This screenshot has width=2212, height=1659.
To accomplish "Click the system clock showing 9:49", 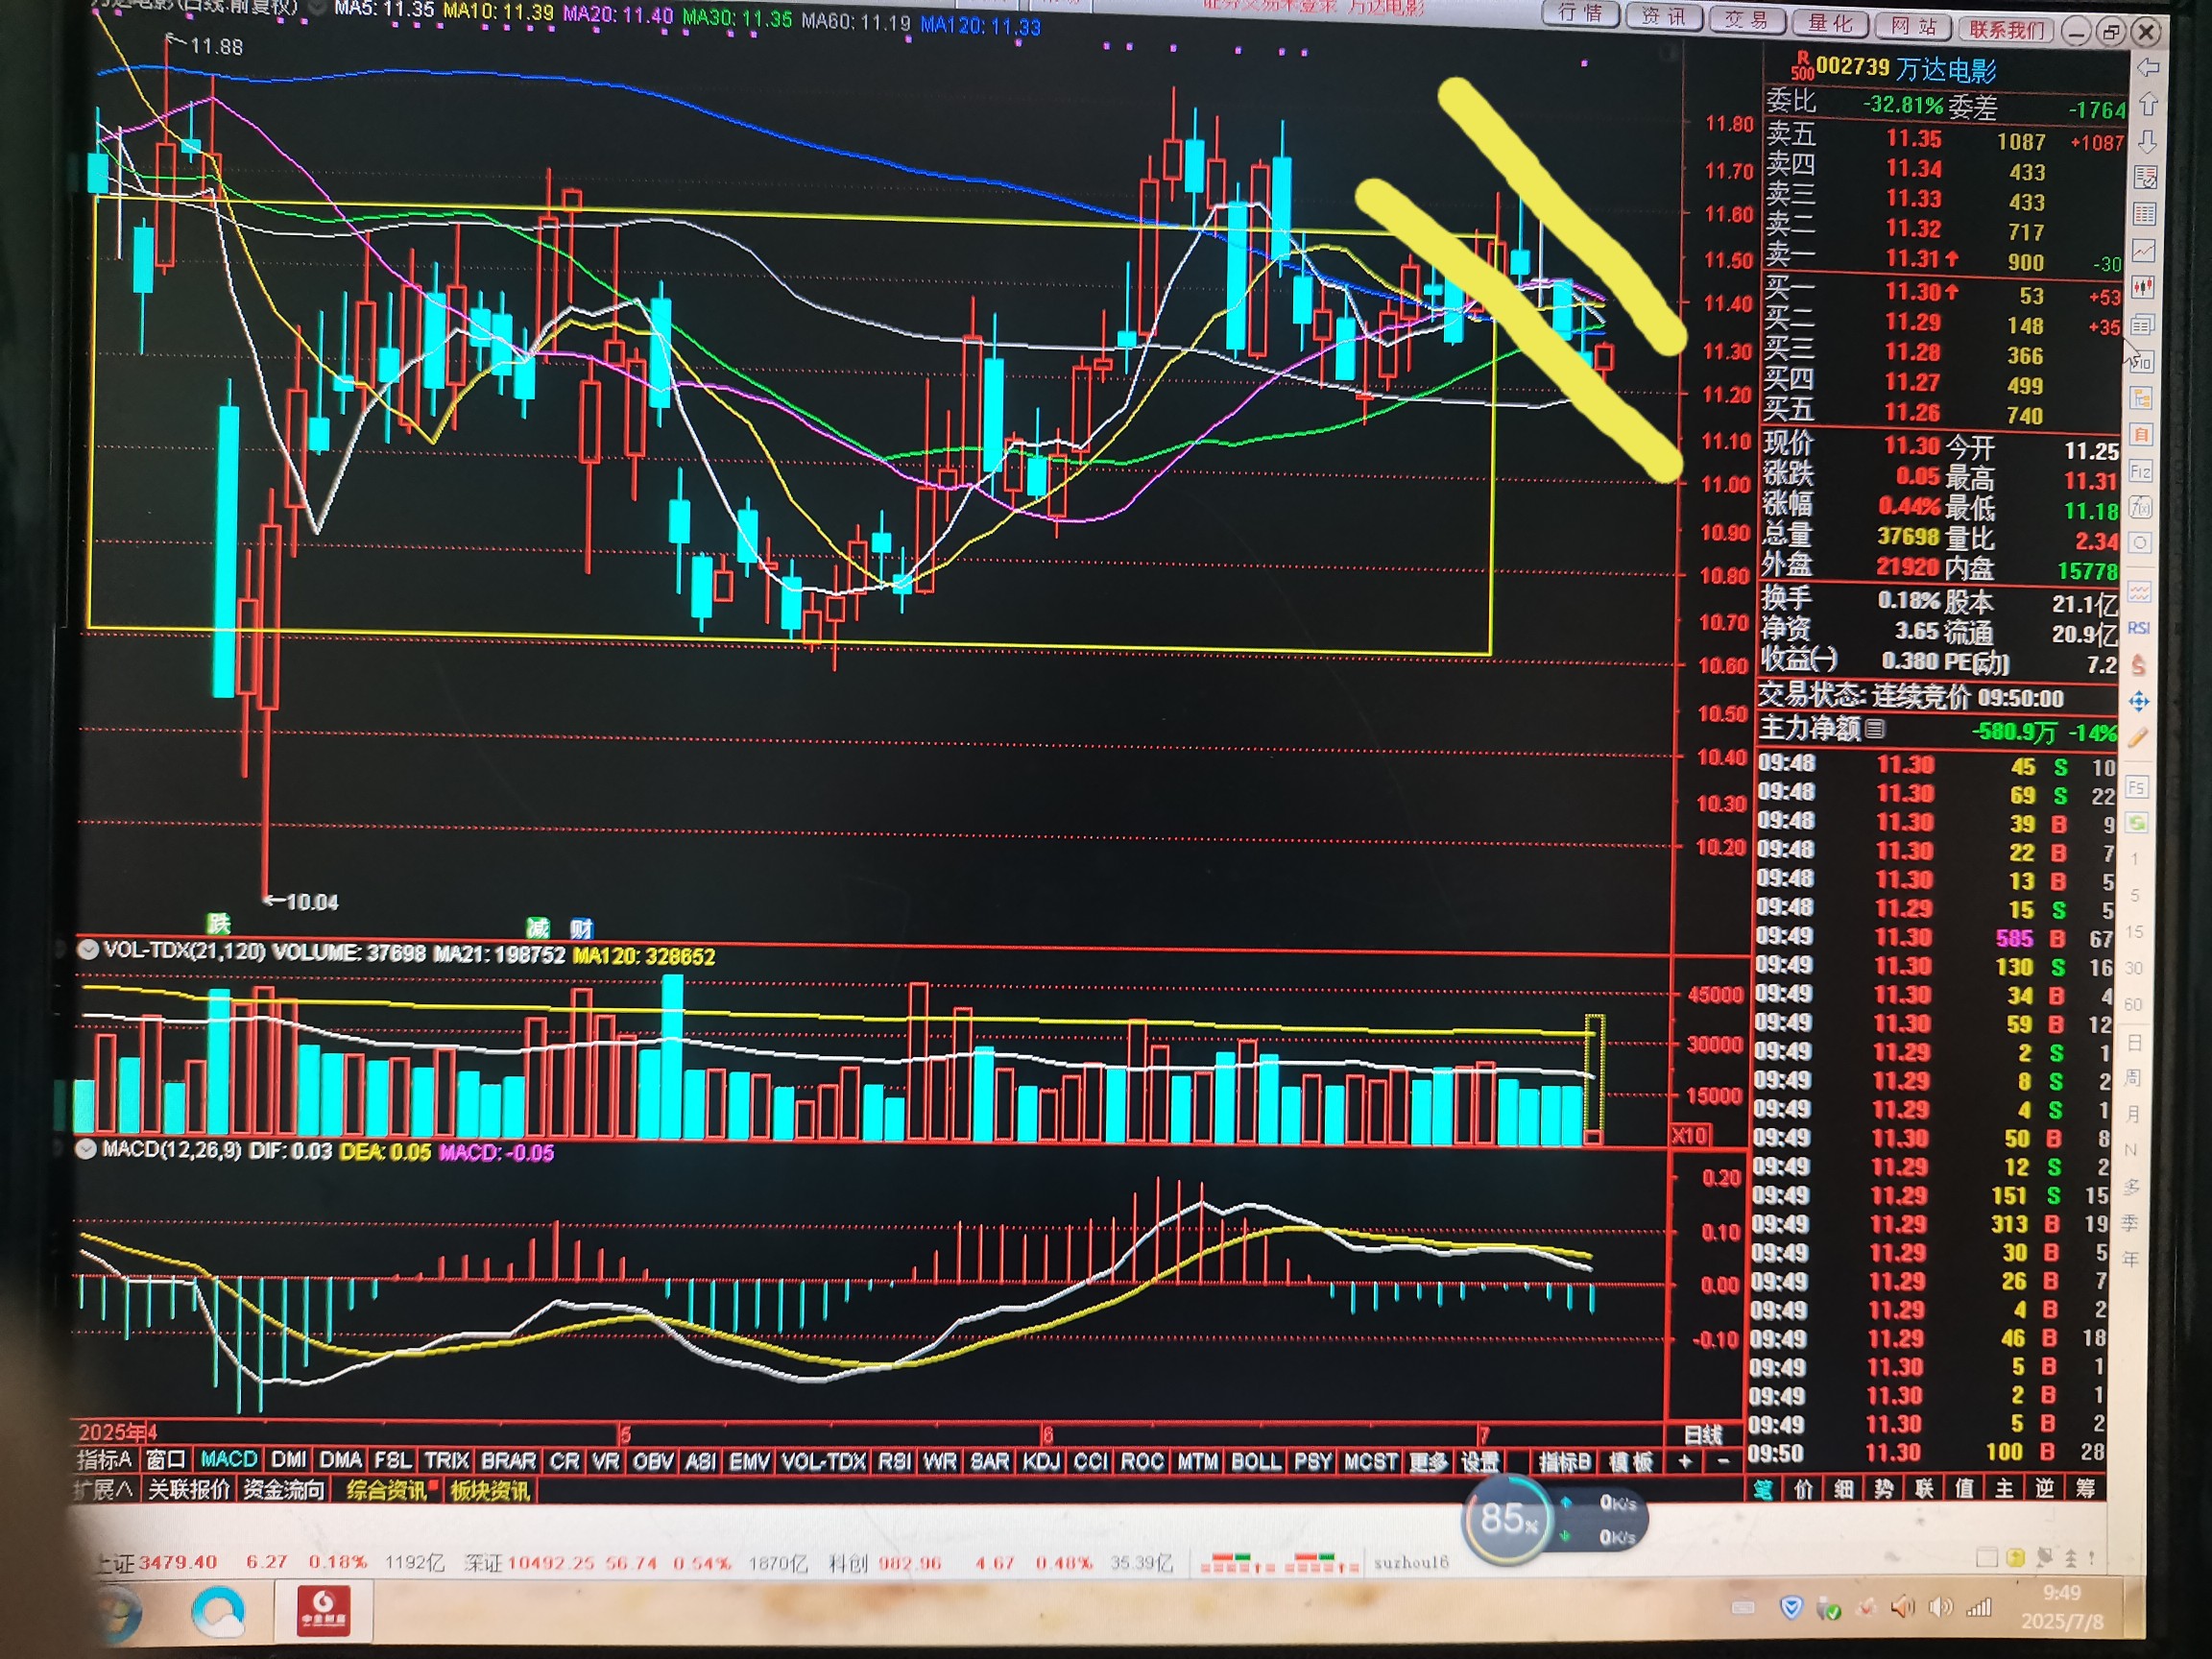I will (x=2062, y=1592).
